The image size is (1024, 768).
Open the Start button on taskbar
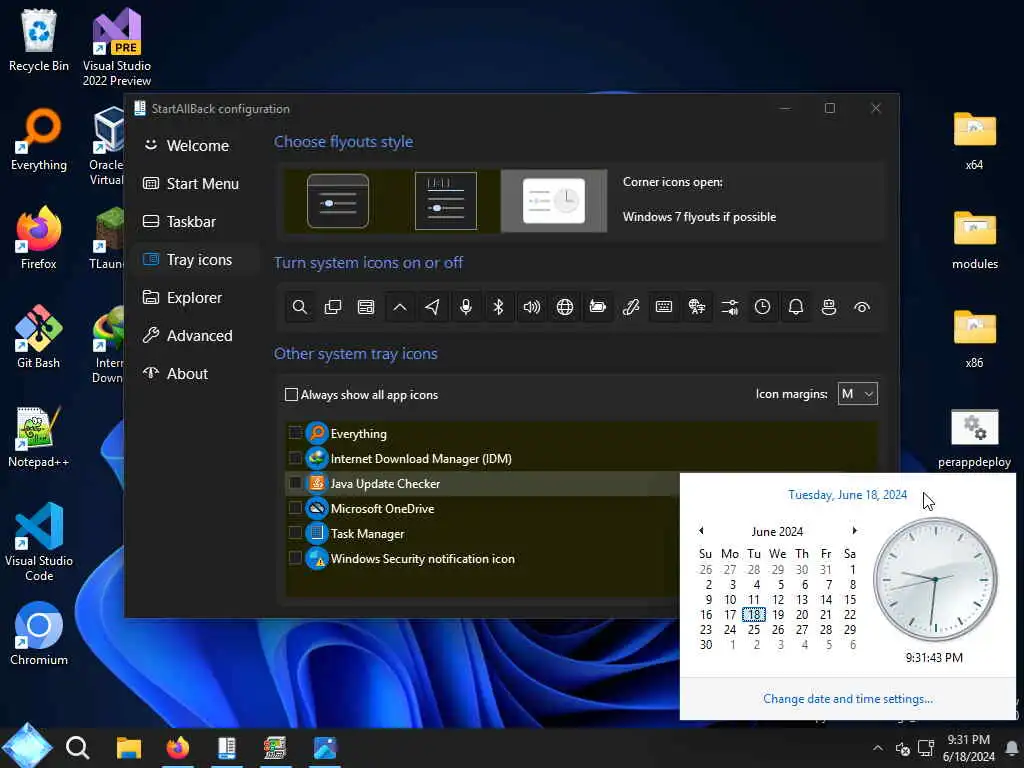click(x=26, y=747)
